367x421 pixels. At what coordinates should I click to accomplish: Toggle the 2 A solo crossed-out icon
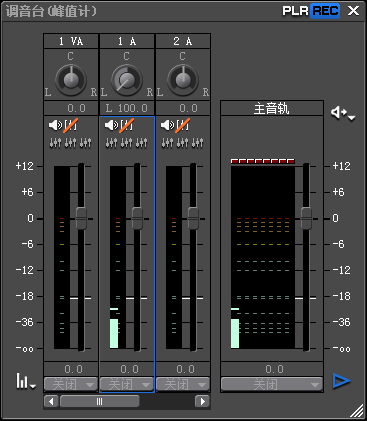(x=183, y=125)
